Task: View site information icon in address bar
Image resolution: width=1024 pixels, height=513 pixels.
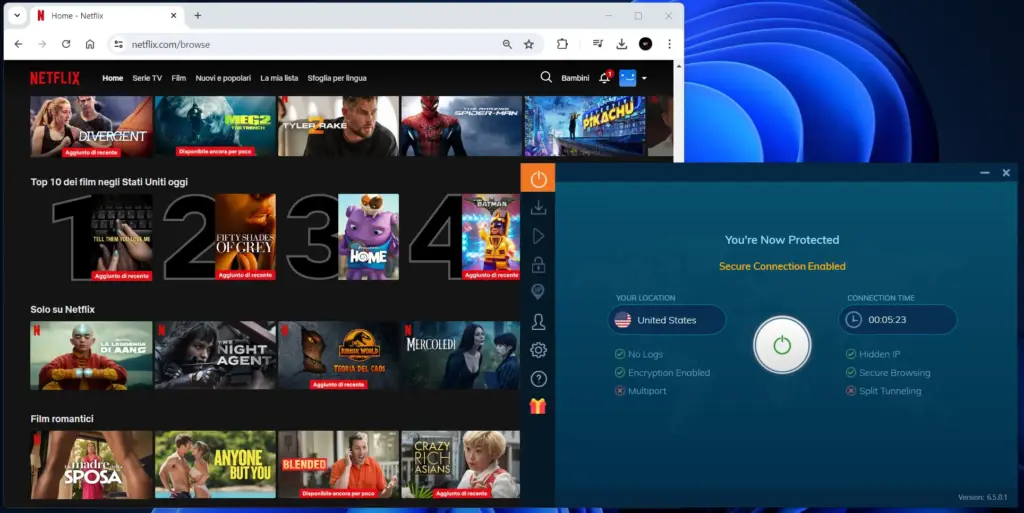Action: click(118, 44)
